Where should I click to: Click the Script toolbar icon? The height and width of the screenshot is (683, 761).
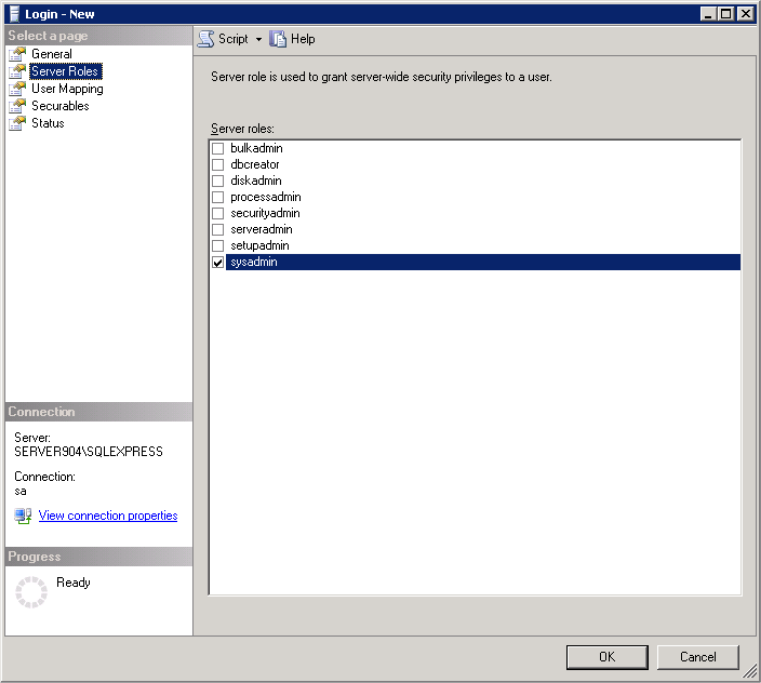pos(206,39)
